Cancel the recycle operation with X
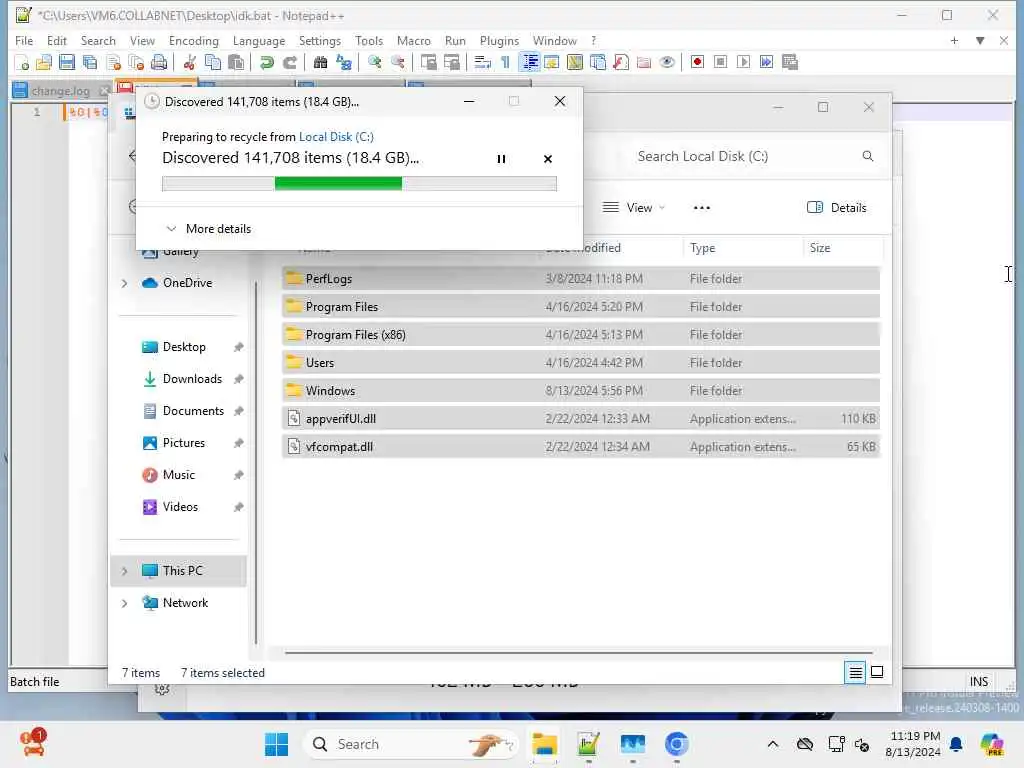The height and width of the screenshot is (768, 1024). coord(548,159)
